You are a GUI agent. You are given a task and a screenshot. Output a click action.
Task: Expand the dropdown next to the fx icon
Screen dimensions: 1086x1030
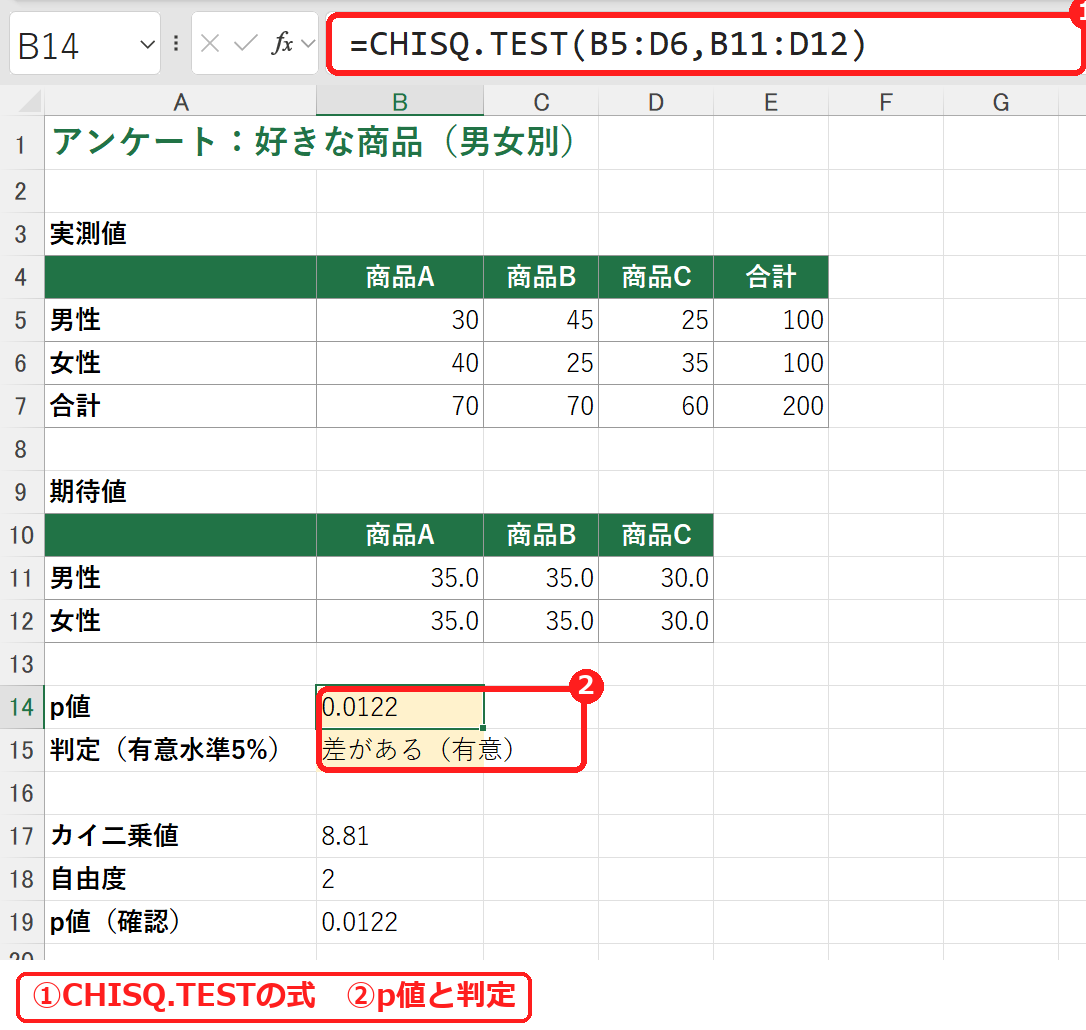click(x=308, y=44)
